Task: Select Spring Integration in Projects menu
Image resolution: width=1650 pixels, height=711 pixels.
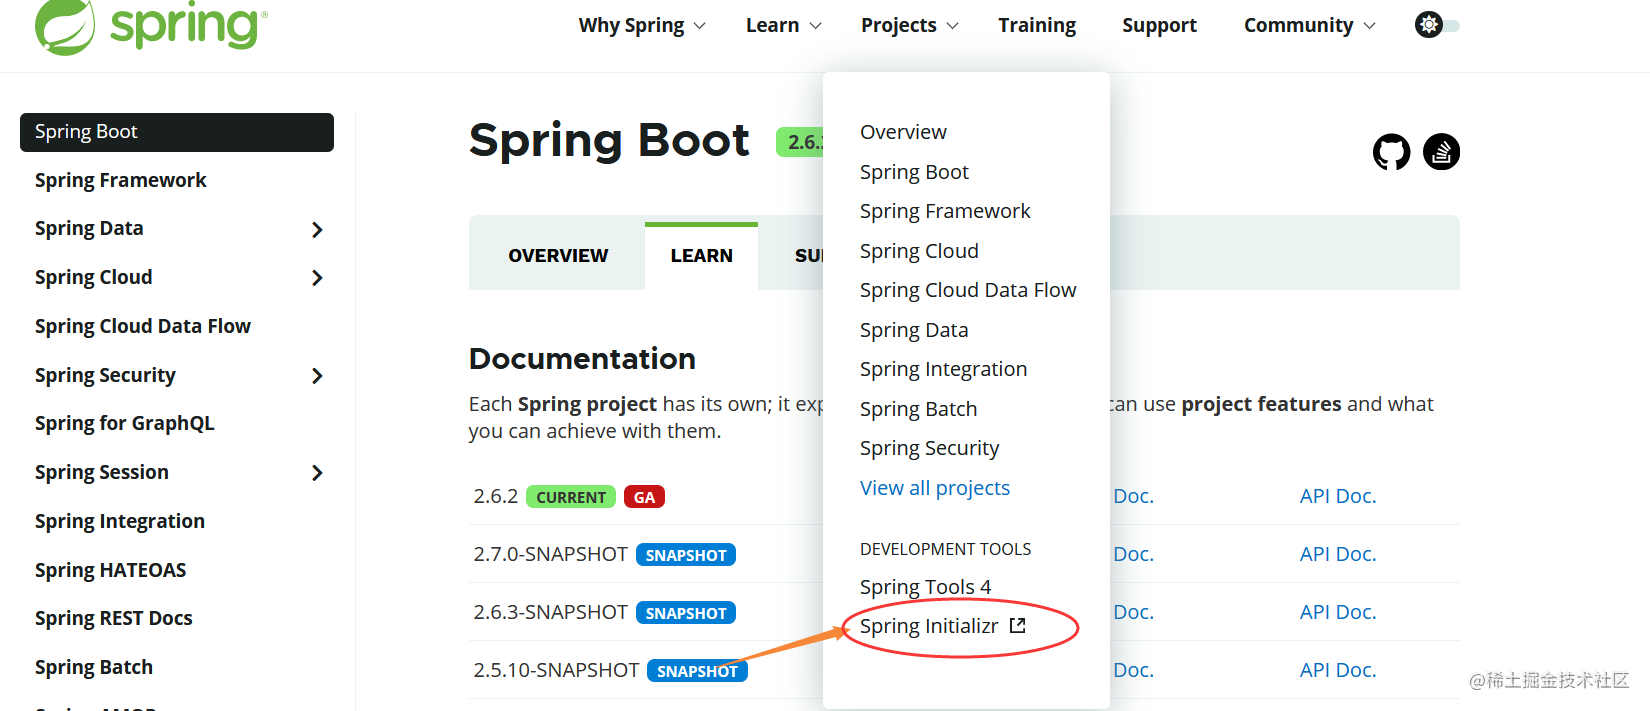Action: tap(943, 369)
